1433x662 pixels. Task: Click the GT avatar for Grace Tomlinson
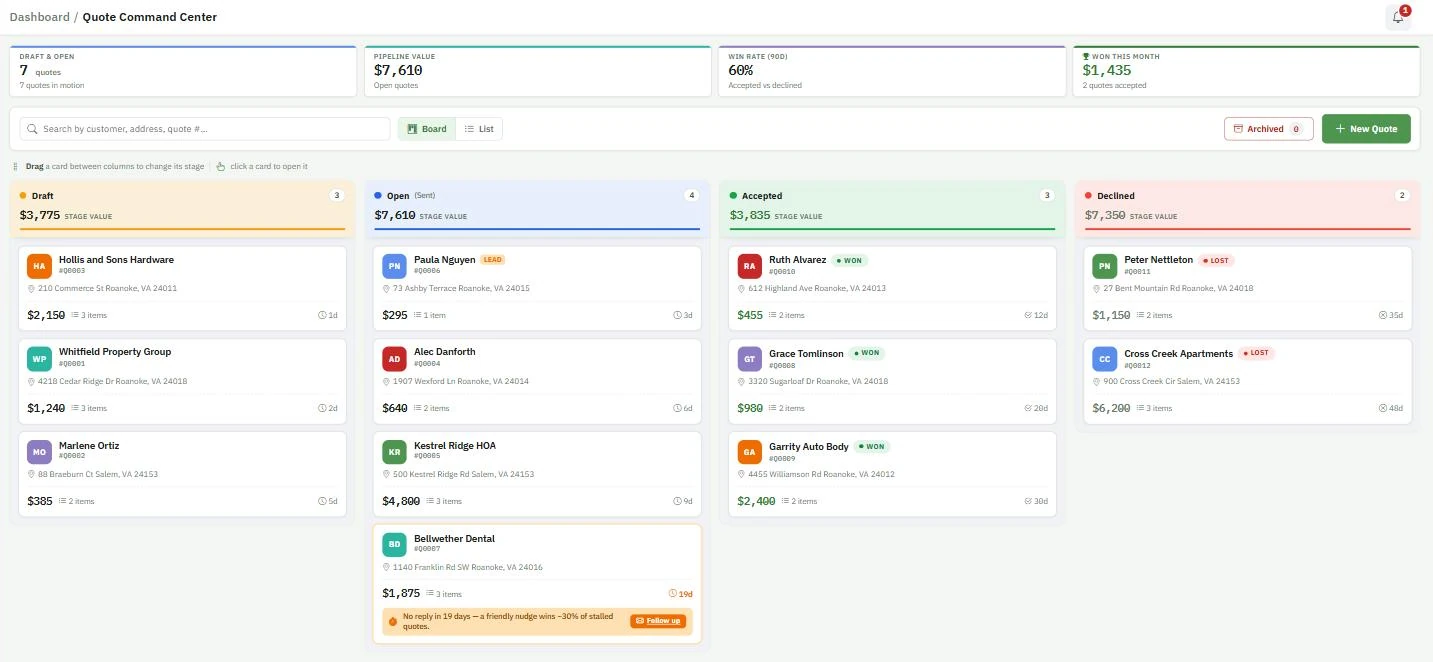click(750, 359)
